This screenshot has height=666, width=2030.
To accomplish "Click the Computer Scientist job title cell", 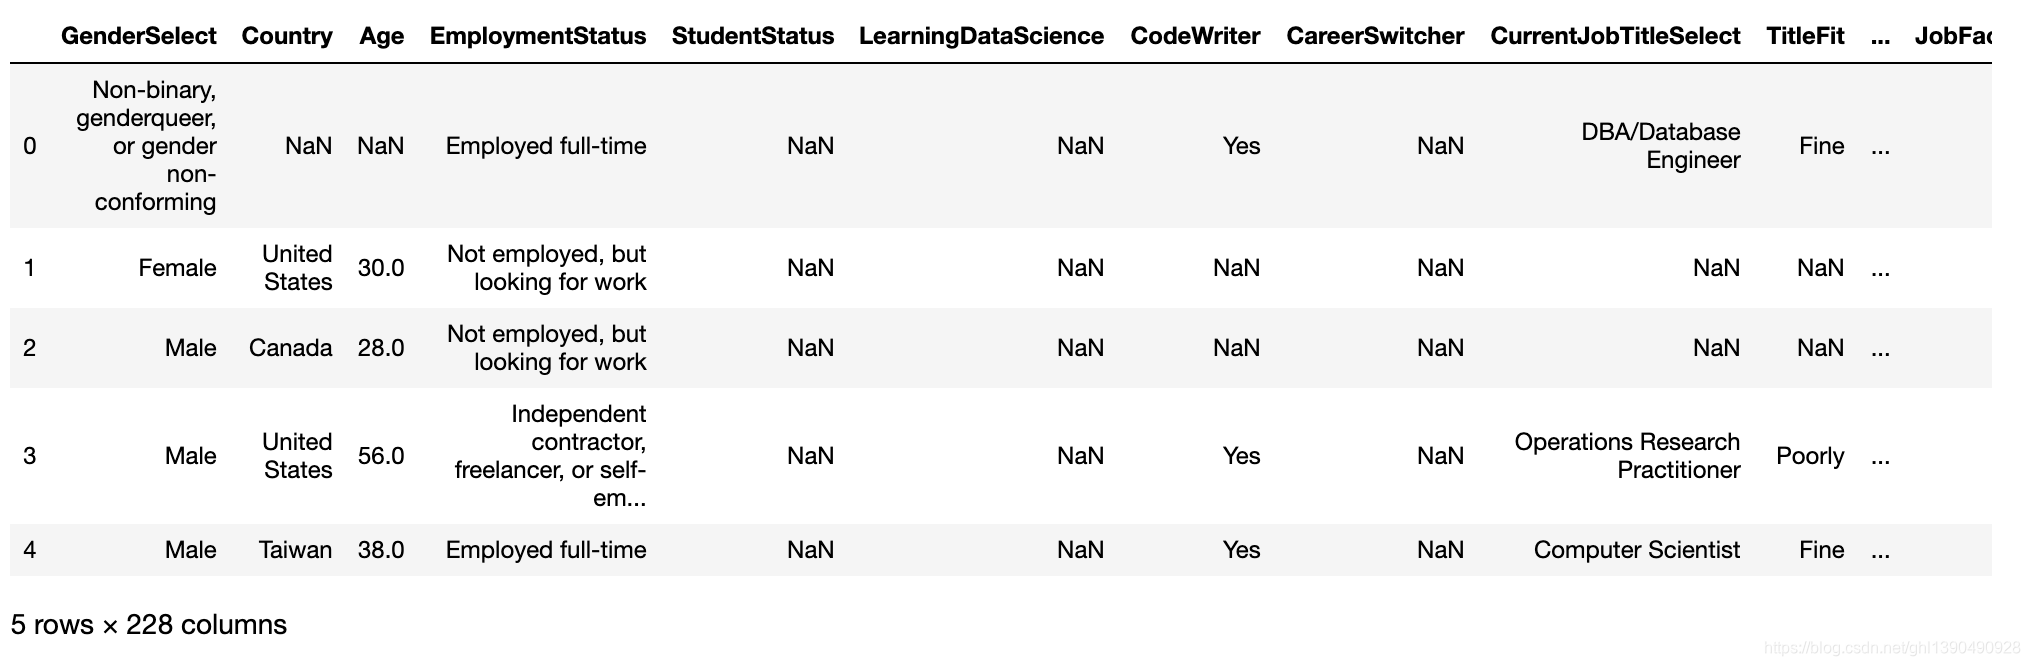I will pyautogui.click(x=1637, y=550).
